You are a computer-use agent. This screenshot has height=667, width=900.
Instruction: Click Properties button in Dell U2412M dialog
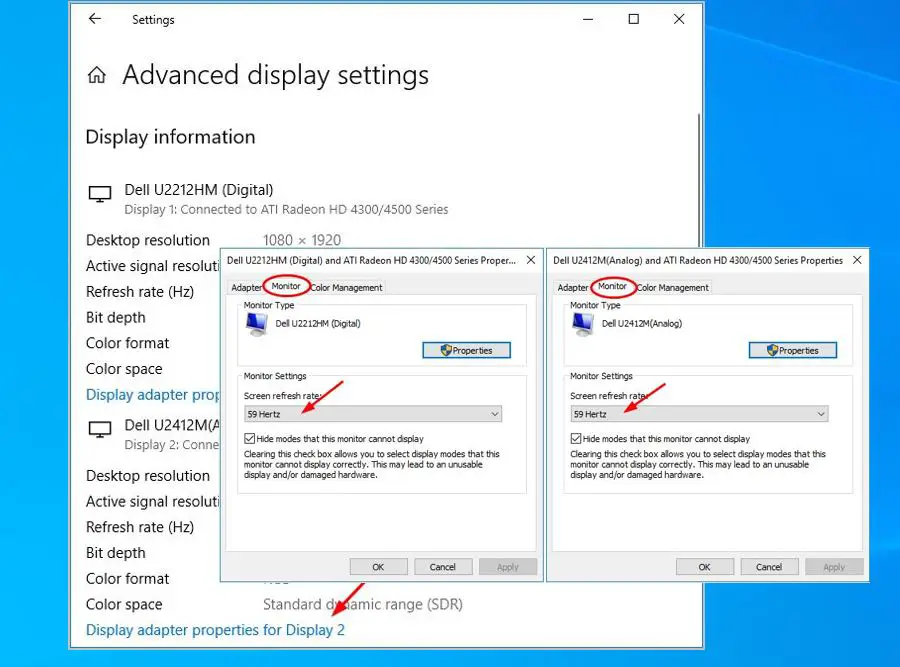[793, 350]
